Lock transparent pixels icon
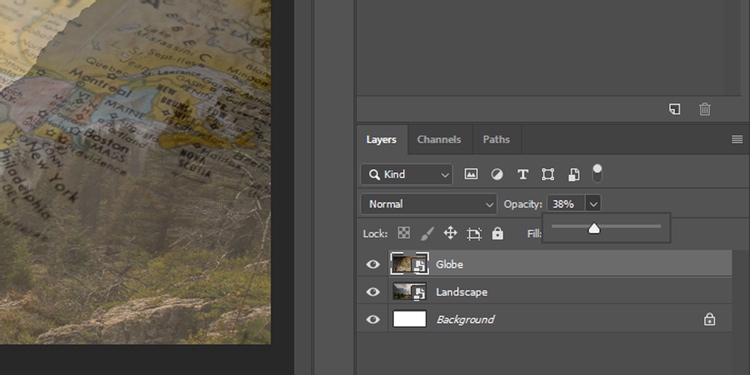The height and width of the screenshot is (375, 750). [x=404, y=233]
